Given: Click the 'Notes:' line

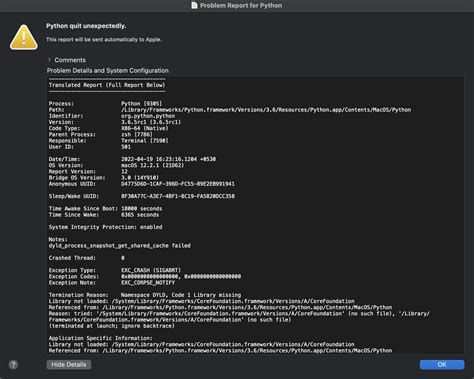Looking at the screenshot, I should coord(58,239).
